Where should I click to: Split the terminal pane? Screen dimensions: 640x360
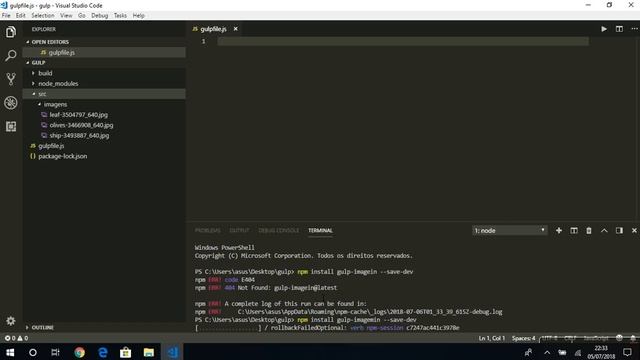click(x=574, y=231)
